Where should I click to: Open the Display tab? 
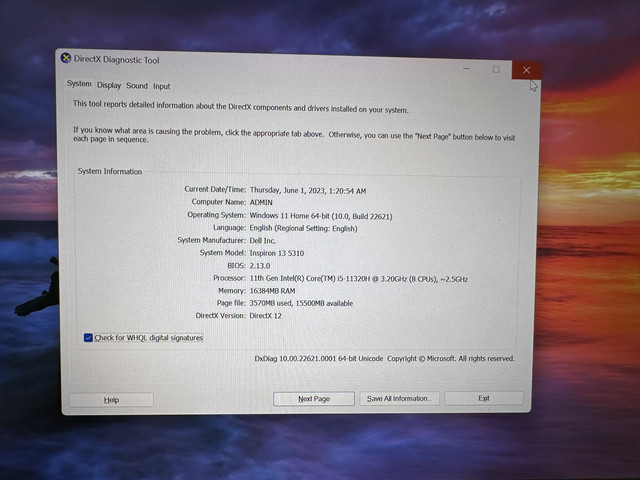click(109, 85)
